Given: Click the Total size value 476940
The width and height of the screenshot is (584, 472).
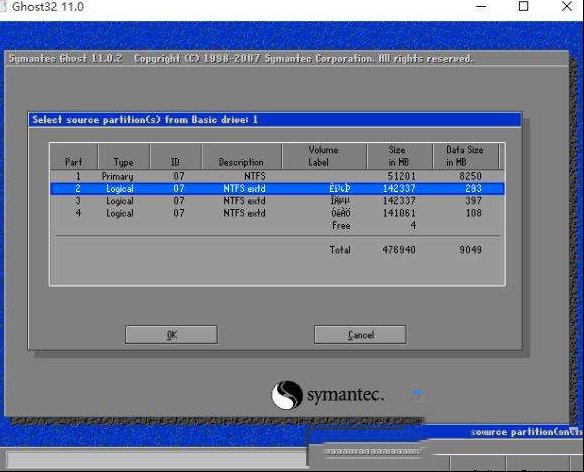Looking at the screenshot, I should point(399,250).
